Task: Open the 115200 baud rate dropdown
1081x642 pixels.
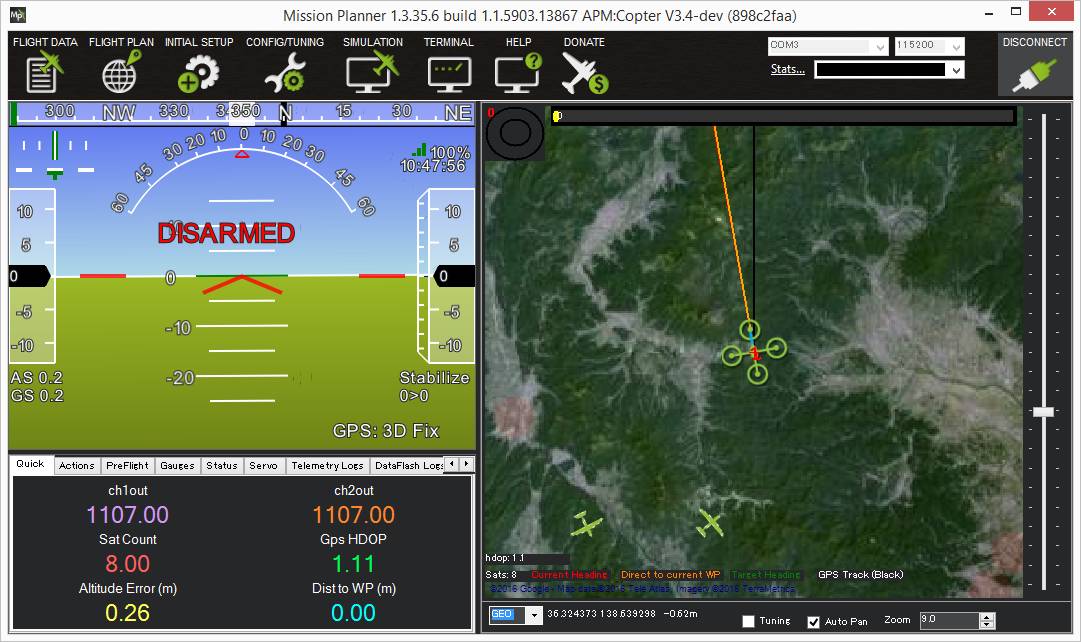Action: pyautogui.click(x=957, y=45)
